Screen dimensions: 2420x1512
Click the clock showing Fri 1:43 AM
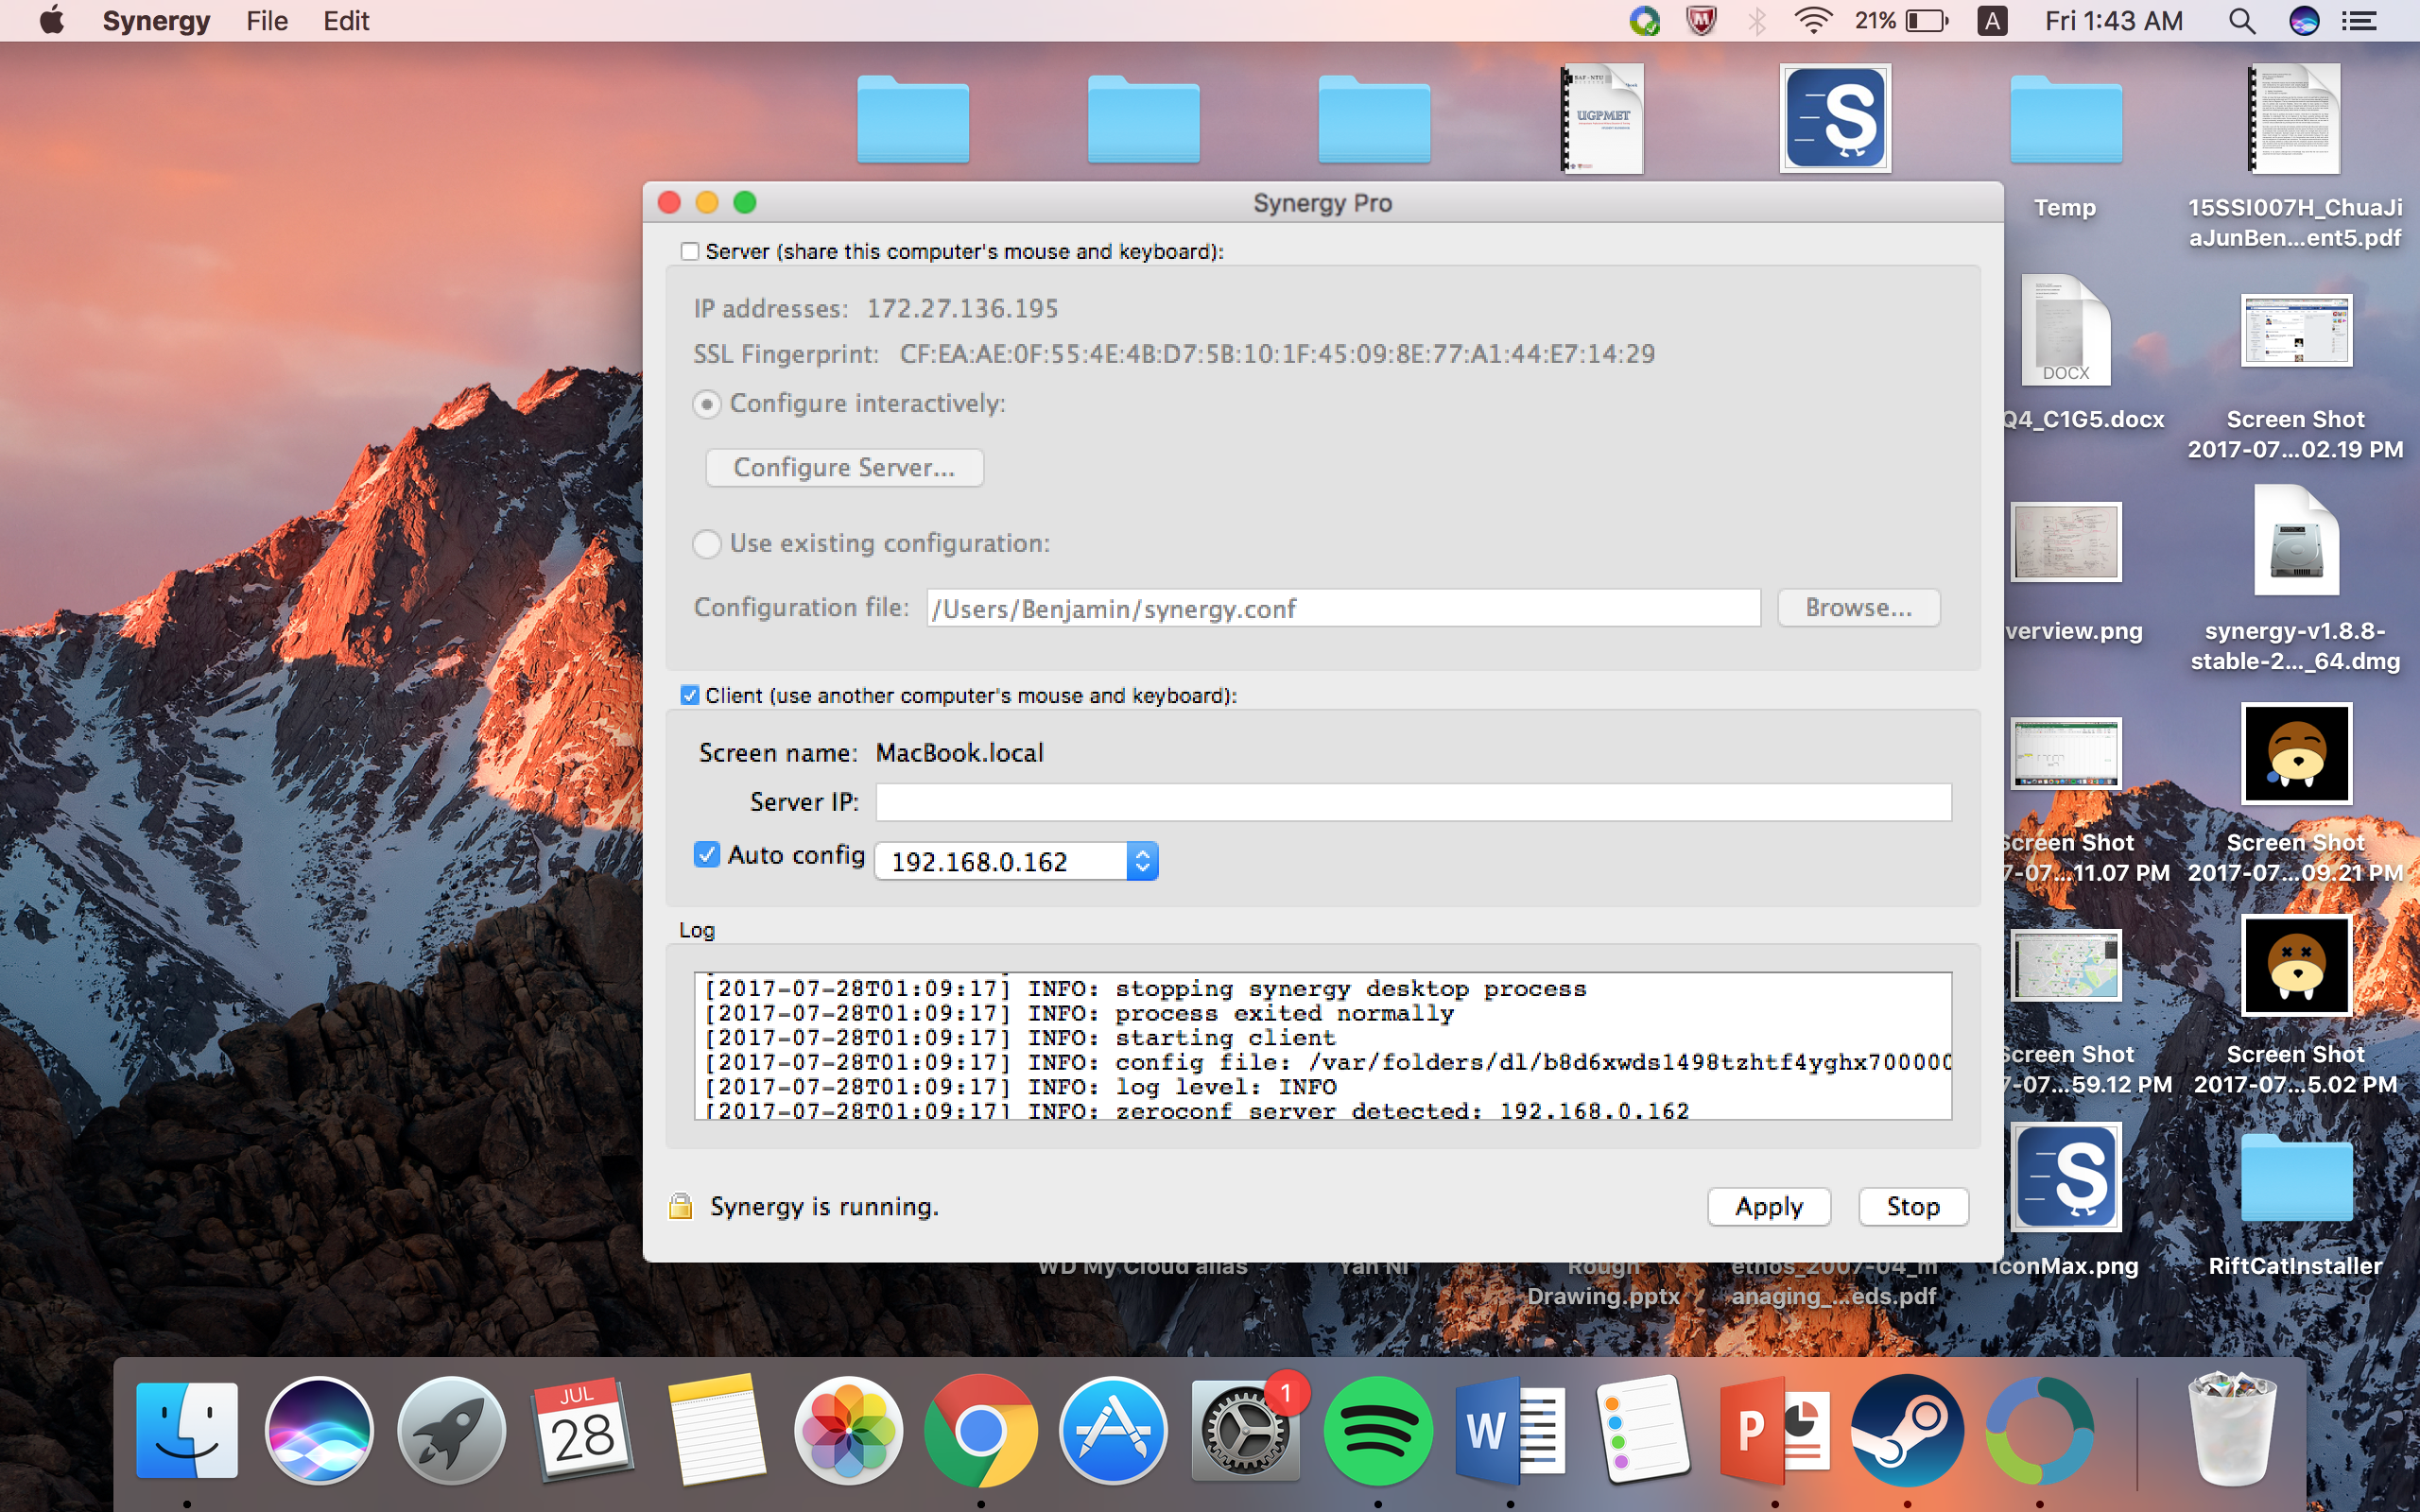(x=2113, y=21)
